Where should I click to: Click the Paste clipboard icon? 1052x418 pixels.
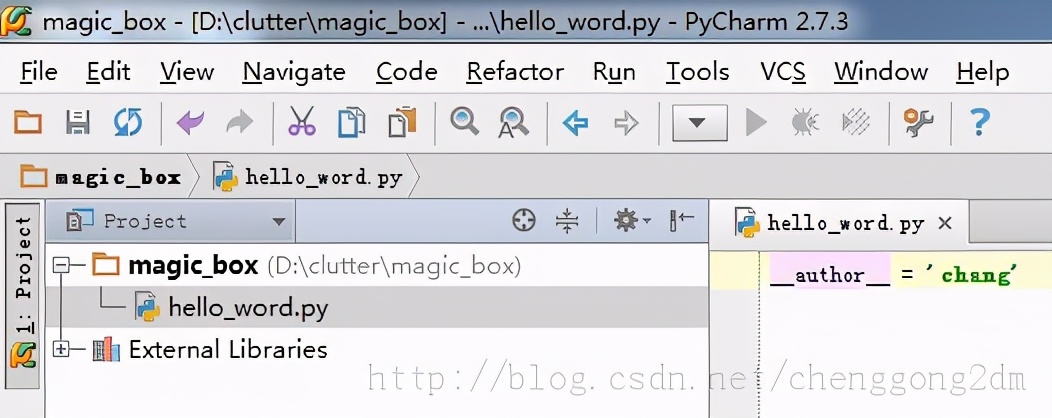point(403,122)
